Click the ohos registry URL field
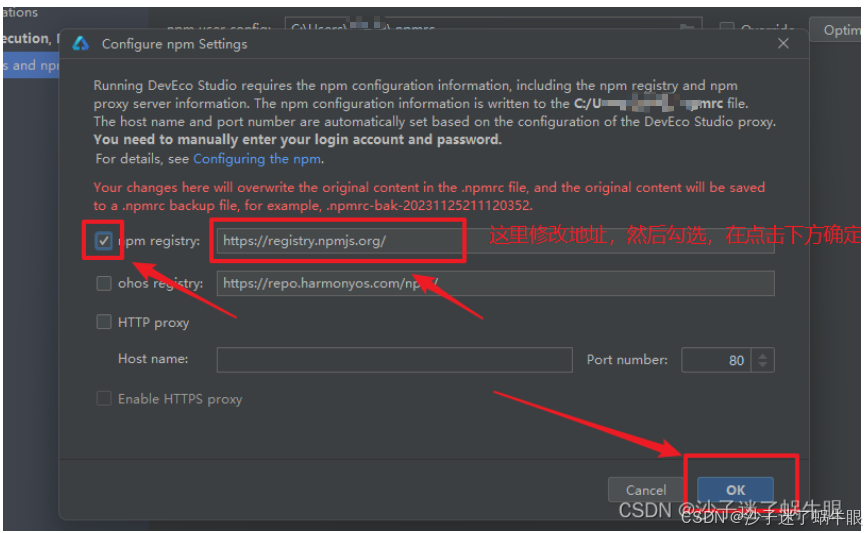 [x=495, y=284]
